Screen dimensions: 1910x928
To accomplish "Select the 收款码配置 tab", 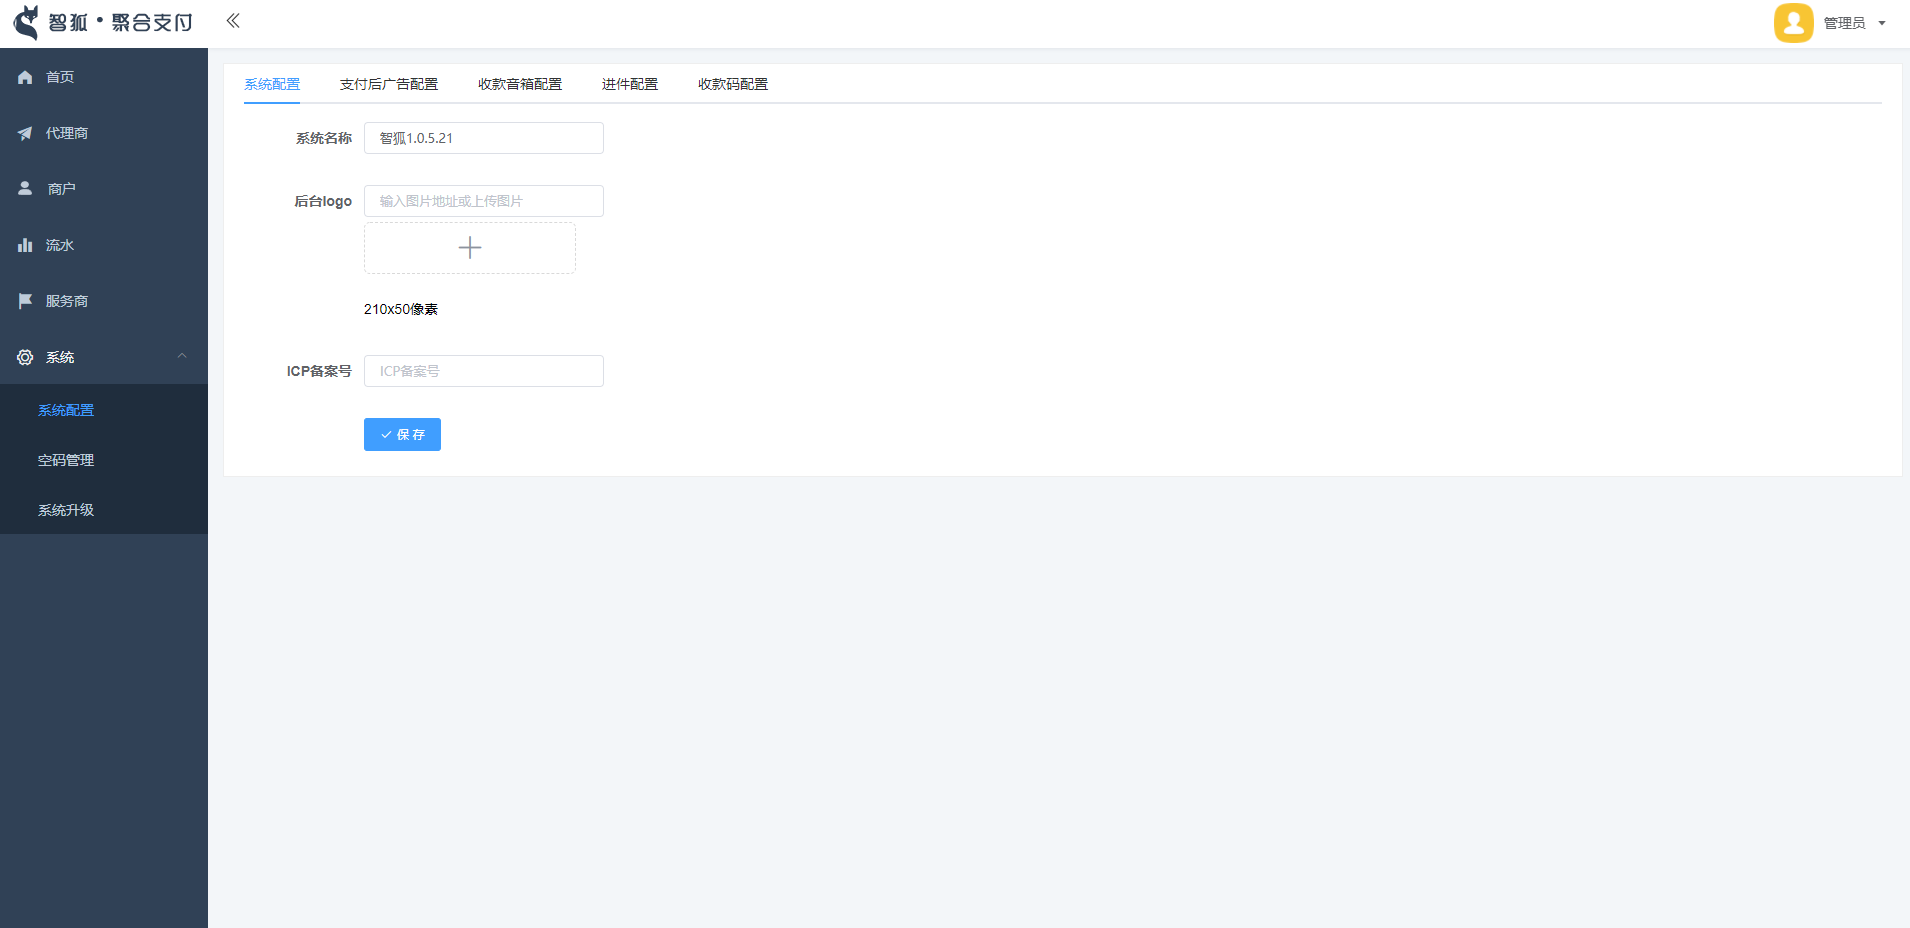I will pyautogui.click(x=732, y=84).
